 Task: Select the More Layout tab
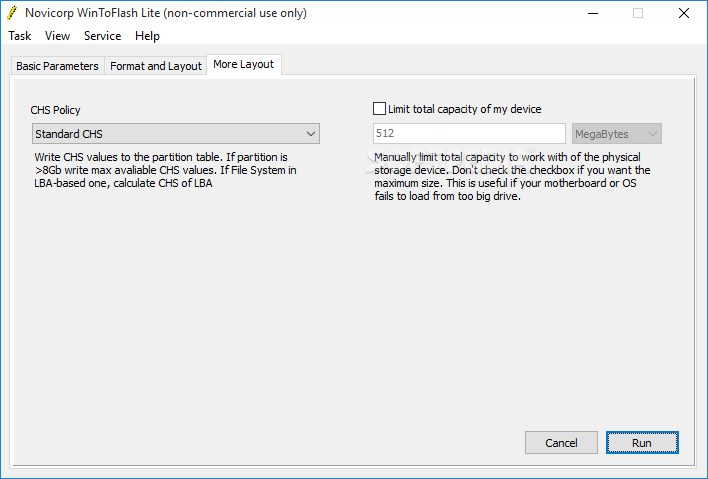pyautogui.click(x=244, y=65)
